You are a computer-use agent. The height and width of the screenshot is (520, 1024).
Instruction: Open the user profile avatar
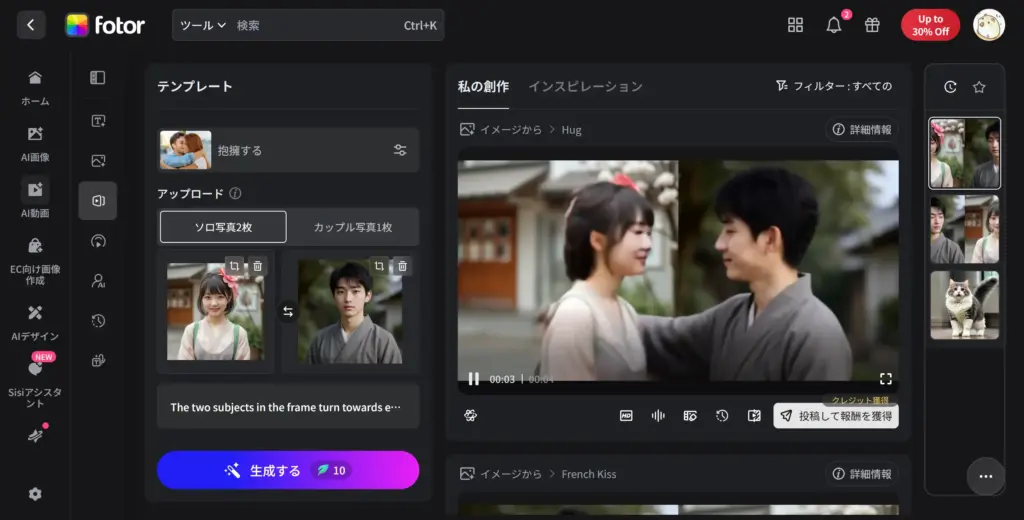[x=989, y=25]
